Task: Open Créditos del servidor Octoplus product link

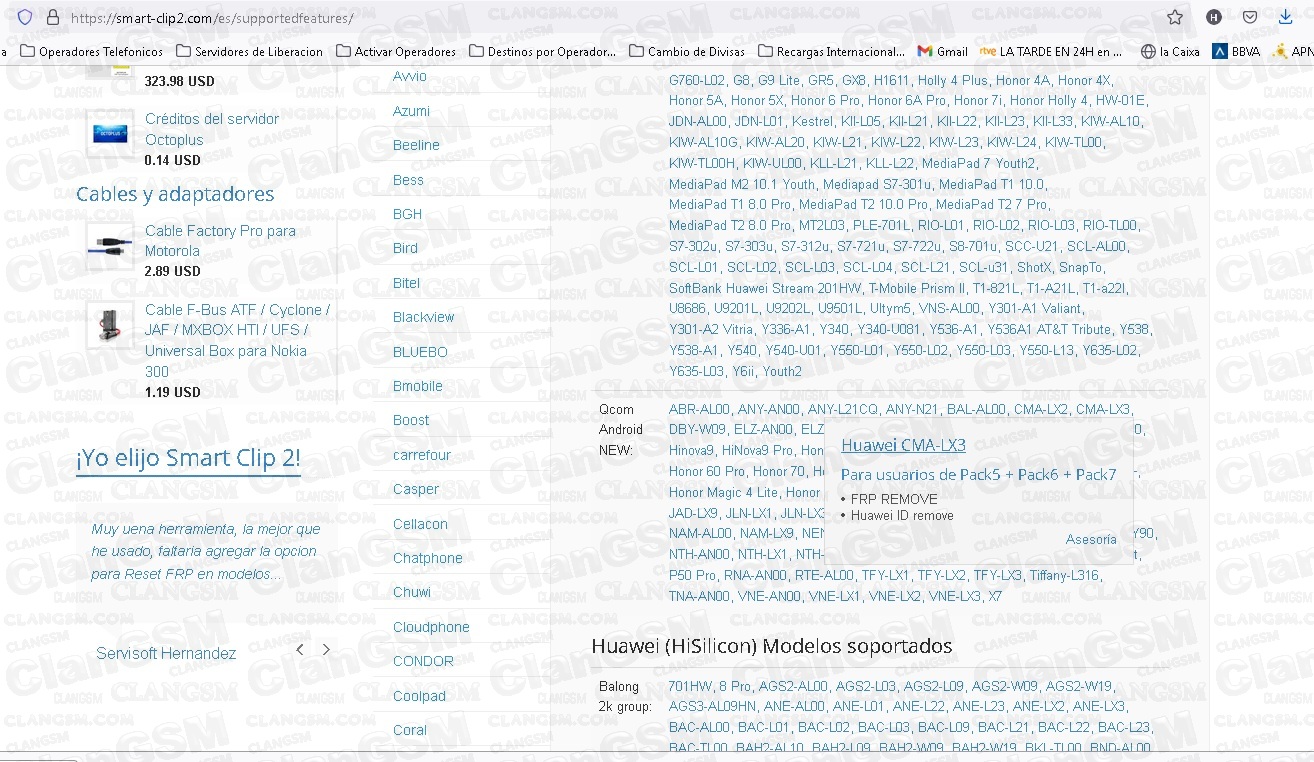Action: (x=212, y=129)
